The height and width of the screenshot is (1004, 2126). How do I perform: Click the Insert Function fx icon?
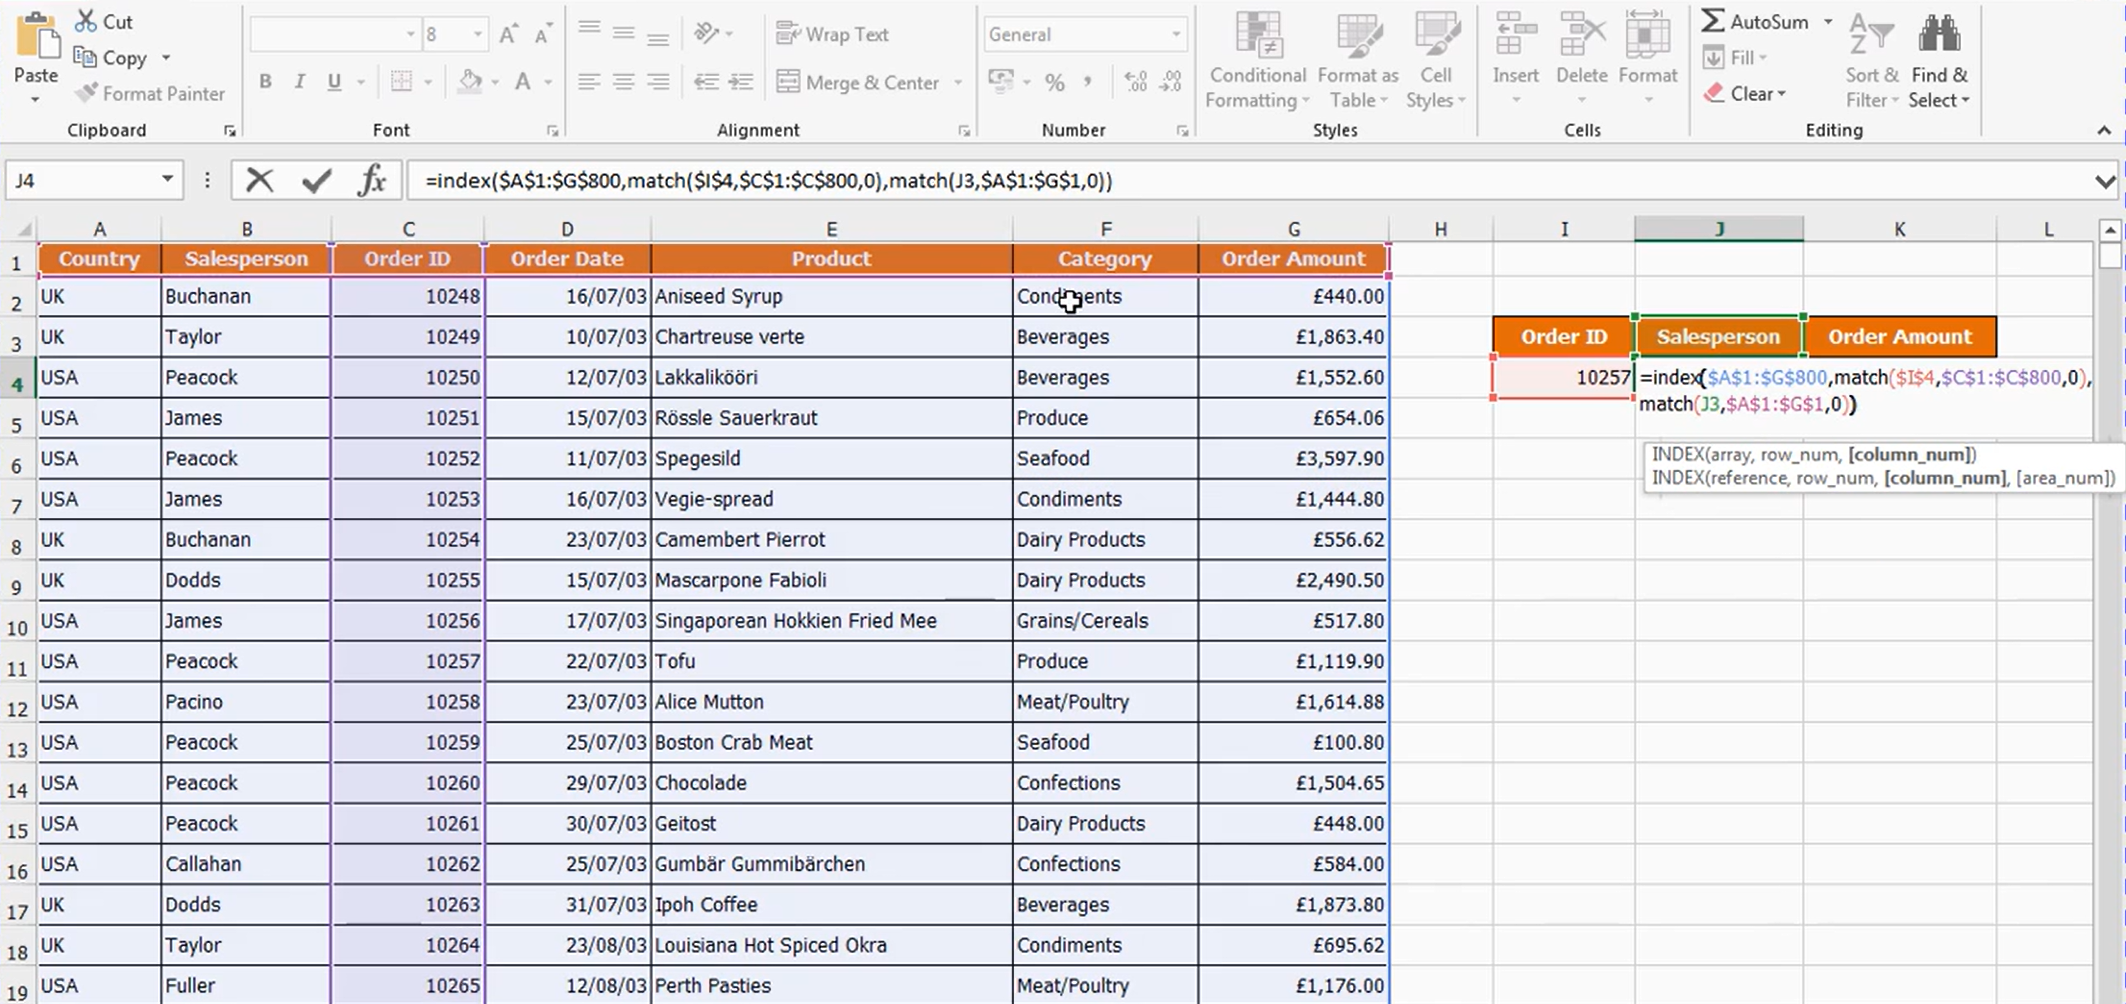pyautogui.click(x=372, y=180)
